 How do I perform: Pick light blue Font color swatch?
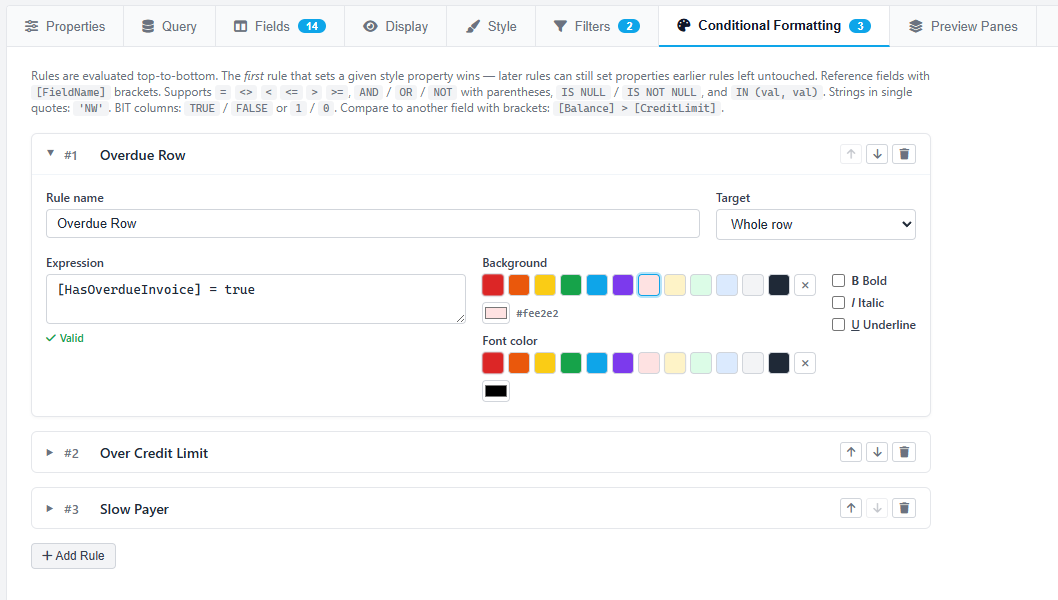pyautogui.click(x=727, y=363)
